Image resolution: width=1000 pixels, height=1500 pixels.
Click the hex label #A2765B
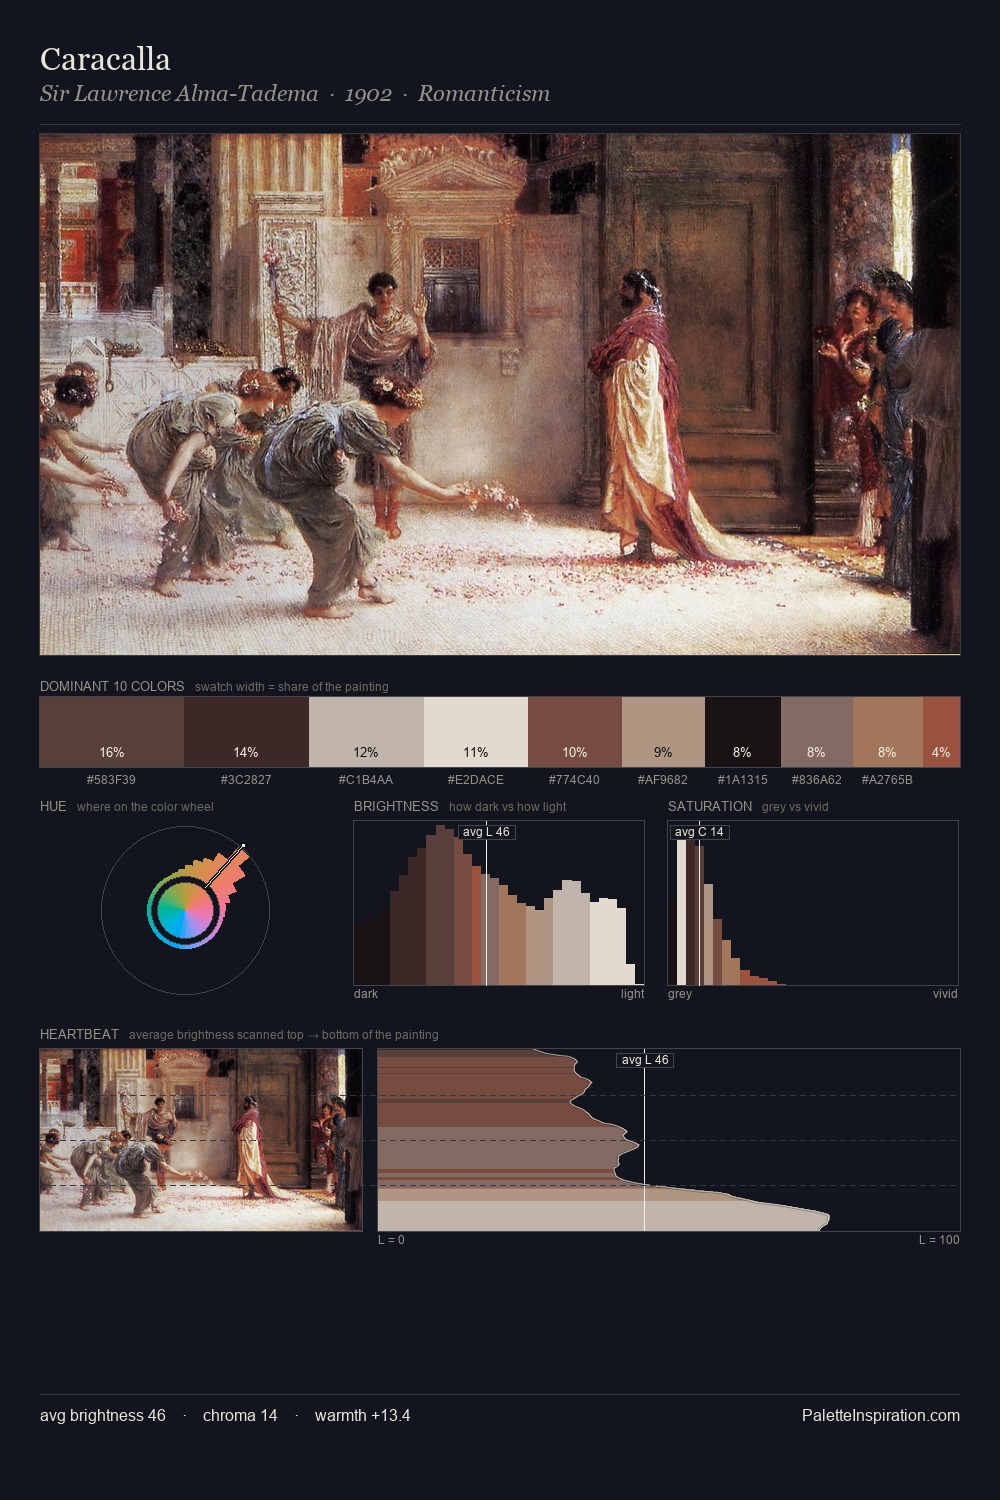[x=887, y=779]
